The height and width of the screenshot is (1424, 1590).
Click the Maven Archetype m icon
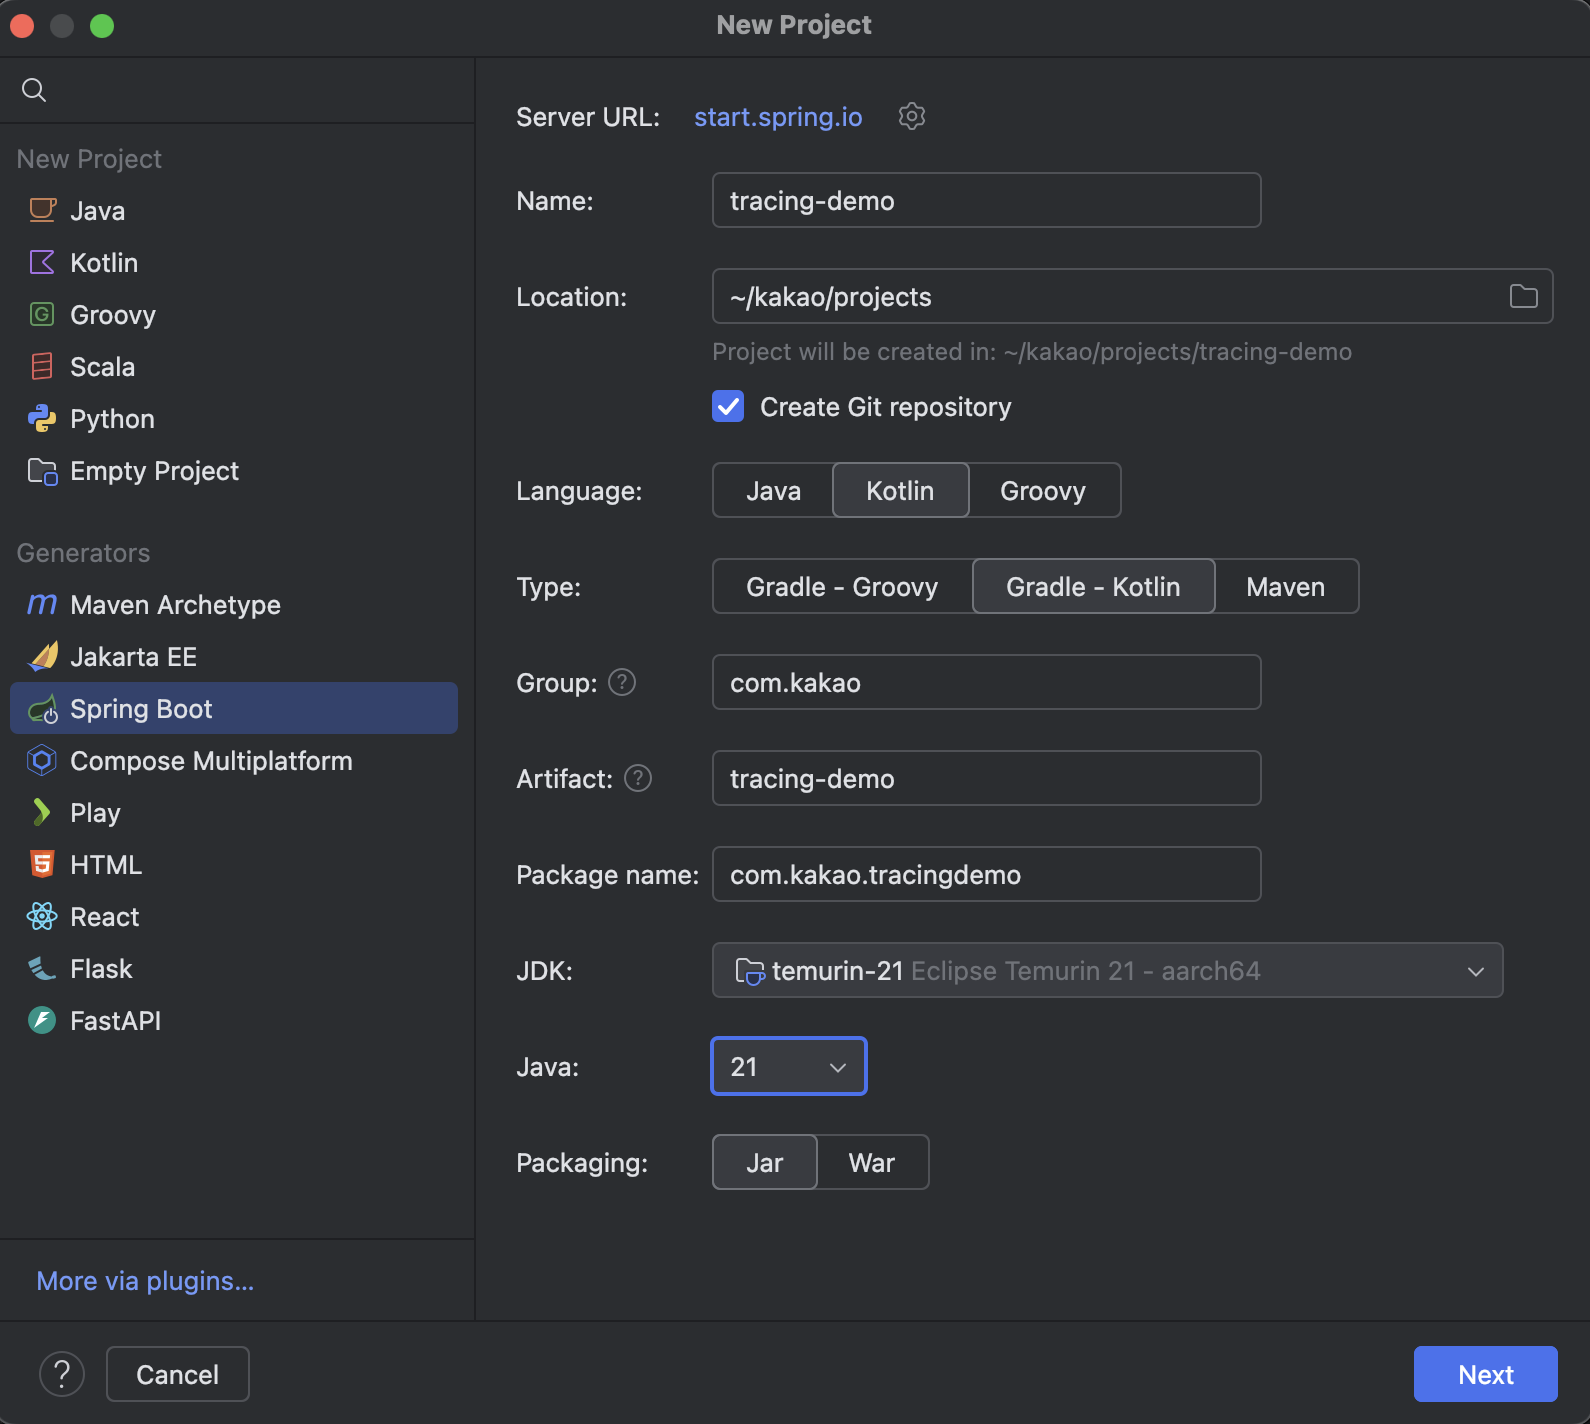coord(42,604)
